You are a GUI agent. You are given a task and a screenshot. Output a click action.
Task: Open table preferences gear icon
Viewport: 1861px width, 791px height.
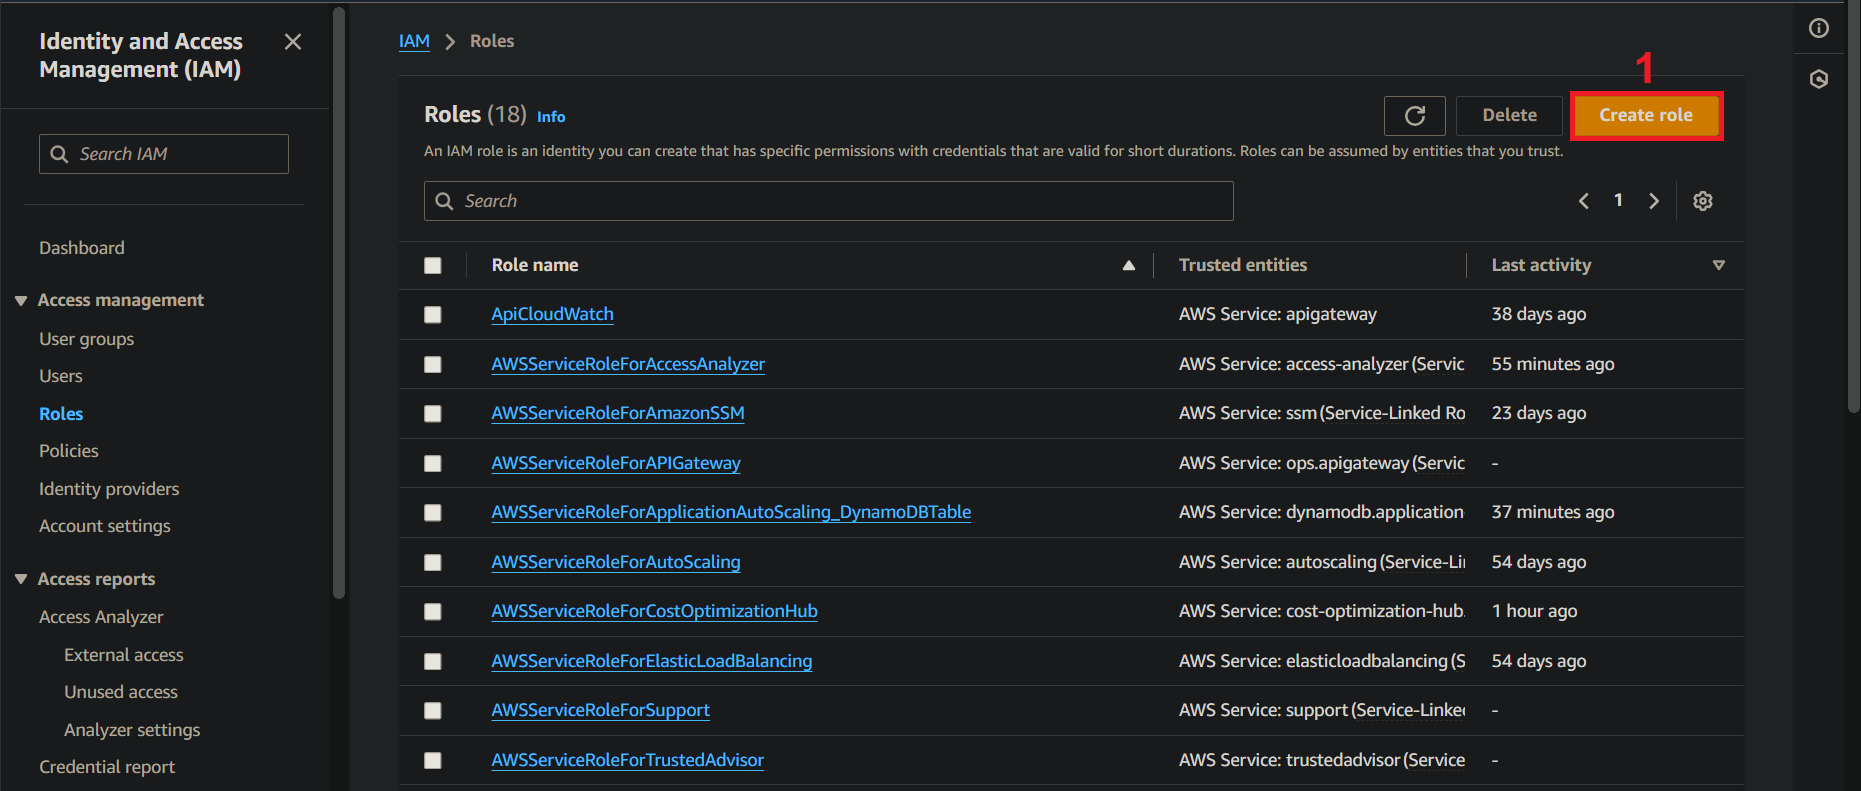pos(1702,201)
